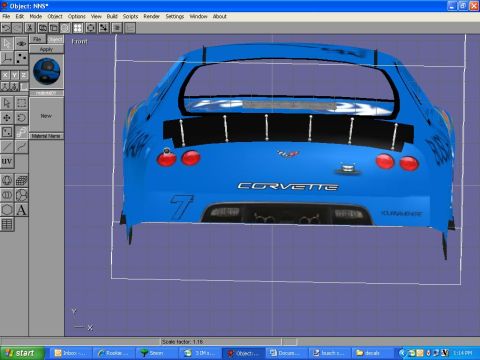
Task: Toggle the second coordinate system button below Y
Action: point(14,87)
